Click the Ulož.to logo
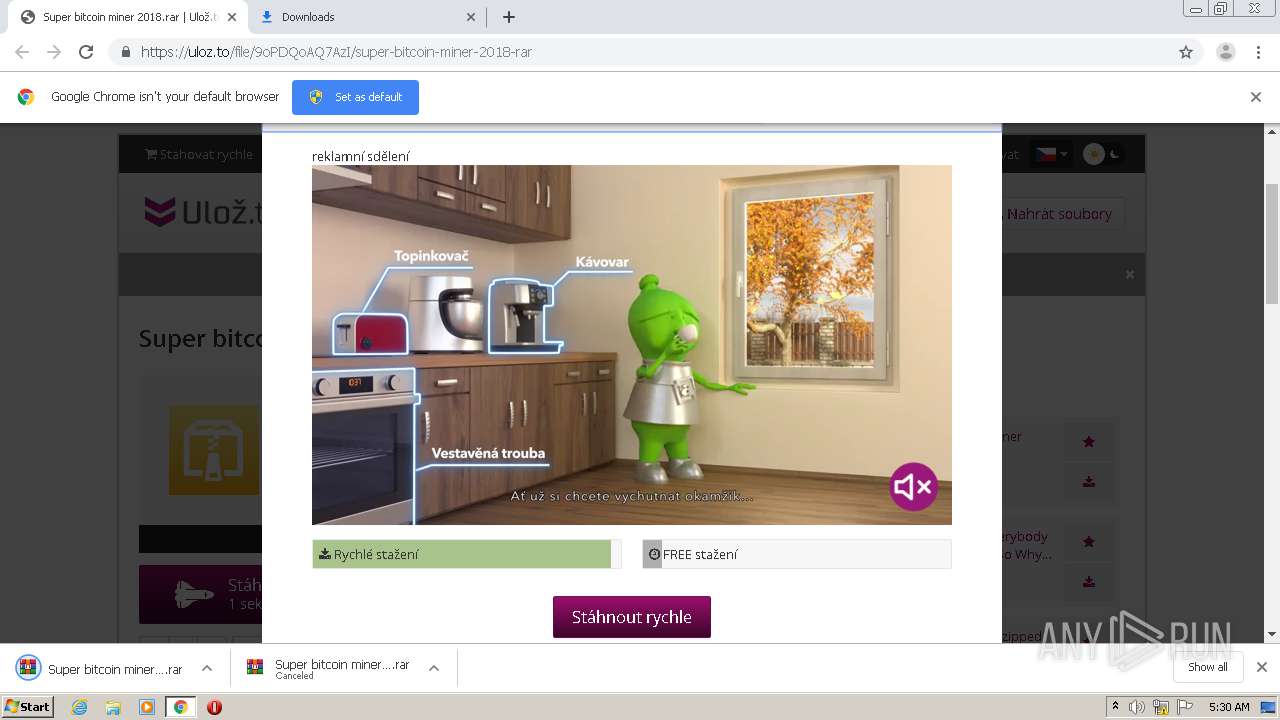The height and width of the screenshot is (720, 1280). (x=204, y=213)
